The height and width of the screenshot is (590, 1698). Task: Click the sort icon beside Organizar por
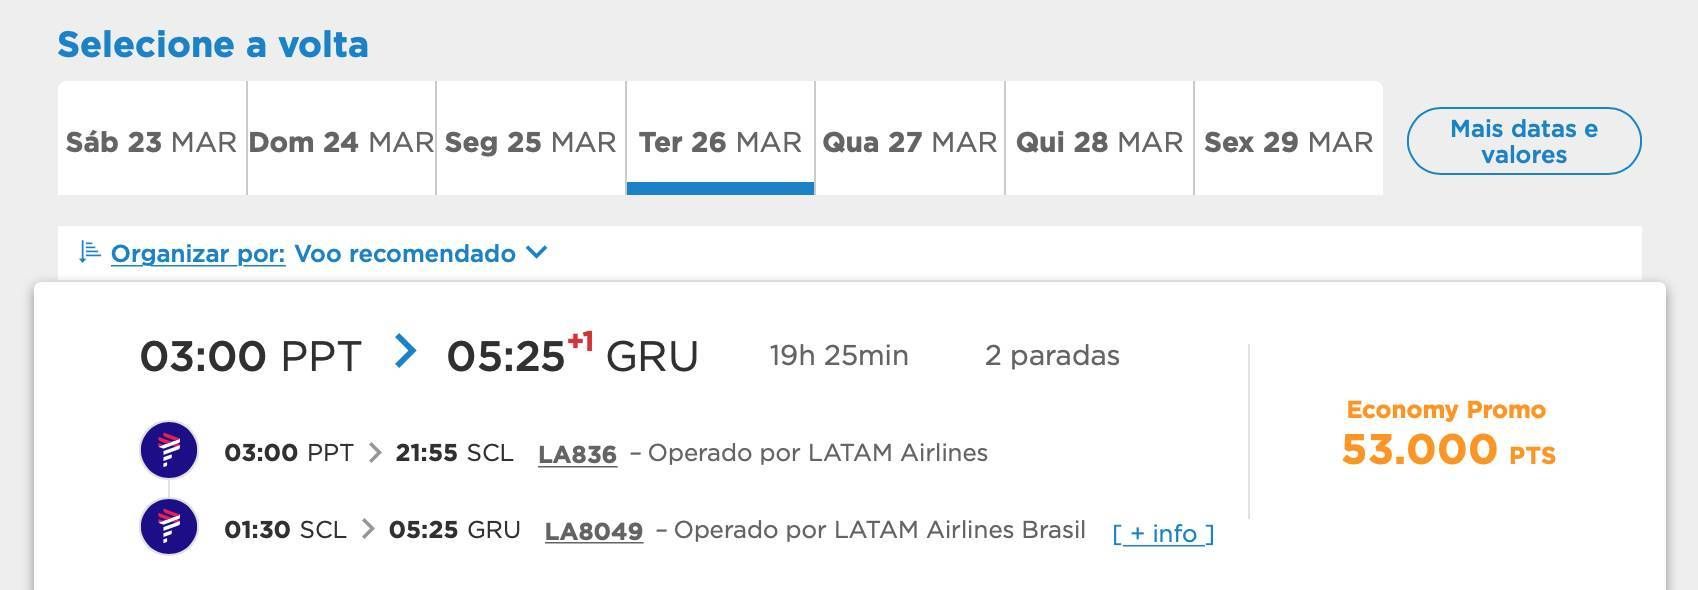(90, 252)
